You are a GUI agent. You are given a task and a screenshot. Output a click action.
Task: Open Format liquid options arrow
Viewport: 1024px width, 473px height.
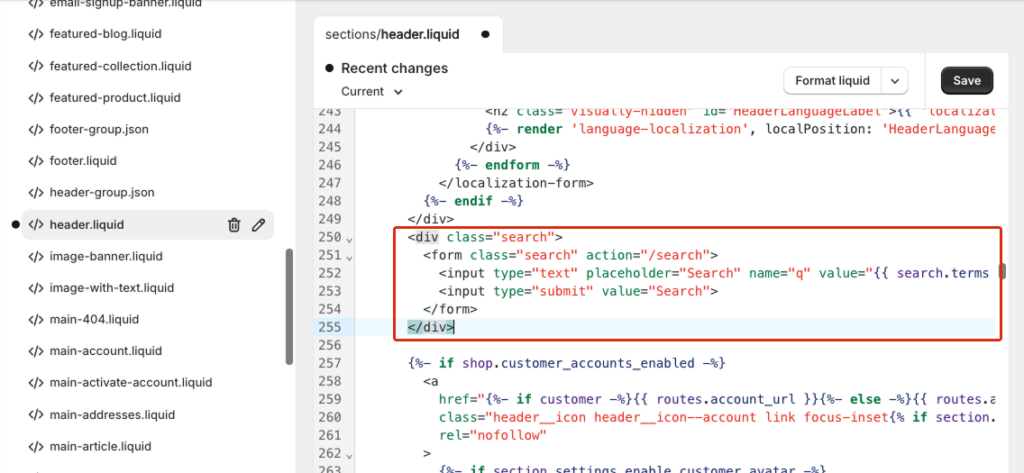click(895, 81)
